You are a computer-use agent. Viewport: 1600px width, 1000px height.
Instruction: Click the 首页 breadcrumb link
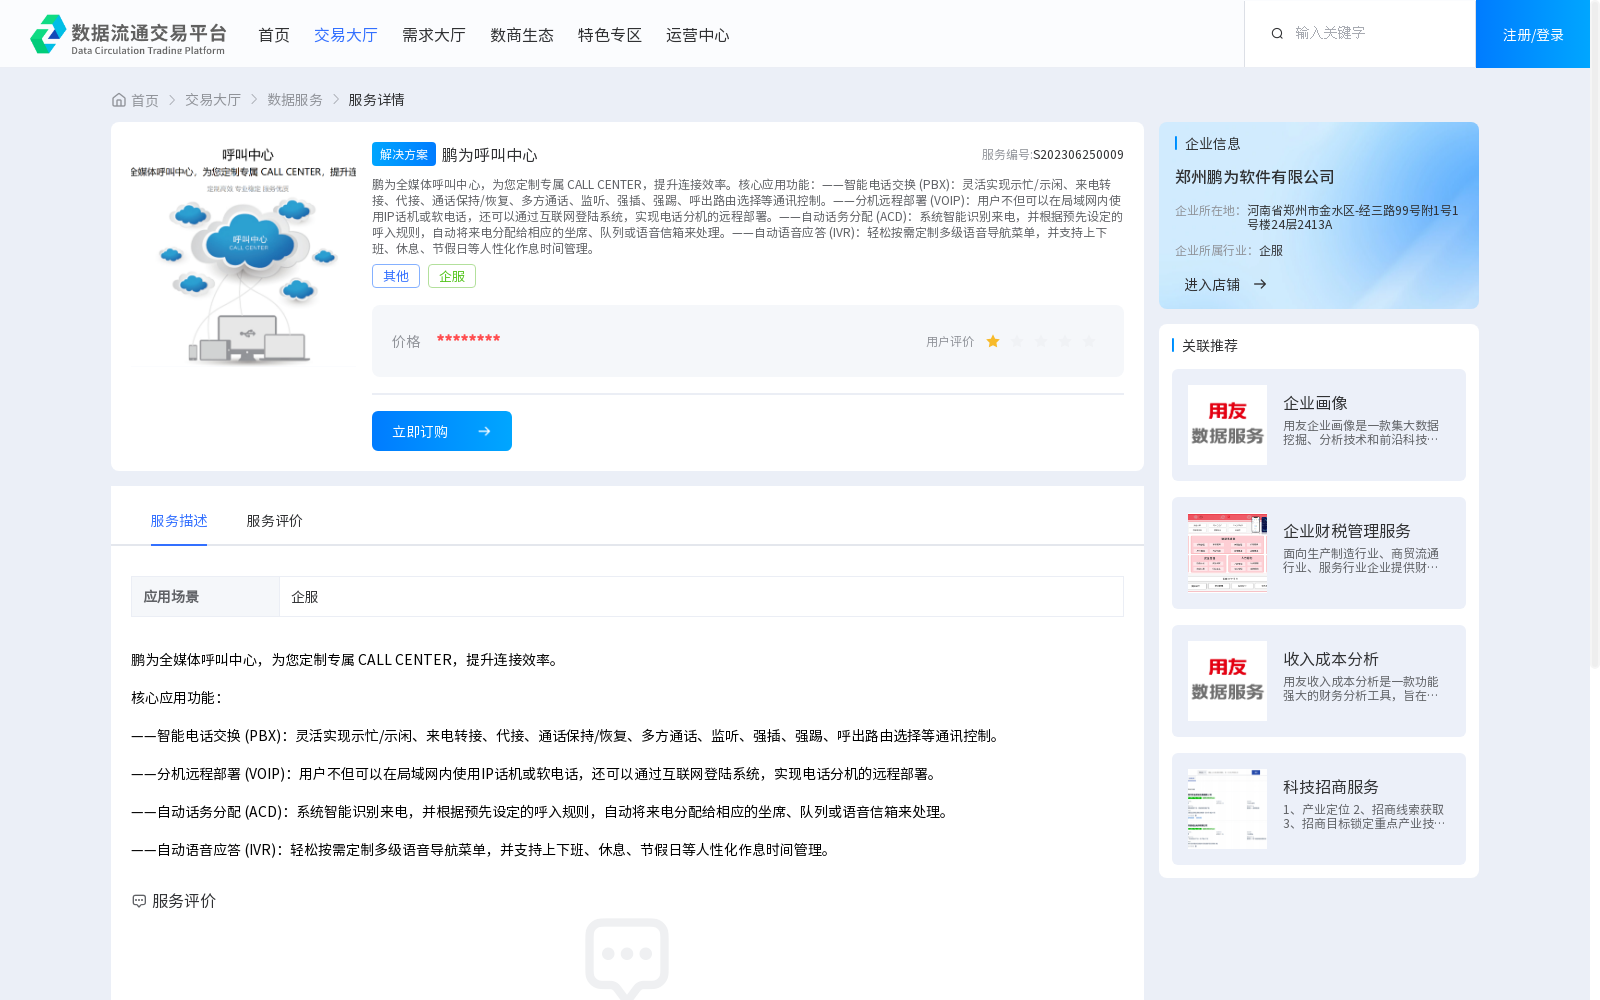[145, 100]
